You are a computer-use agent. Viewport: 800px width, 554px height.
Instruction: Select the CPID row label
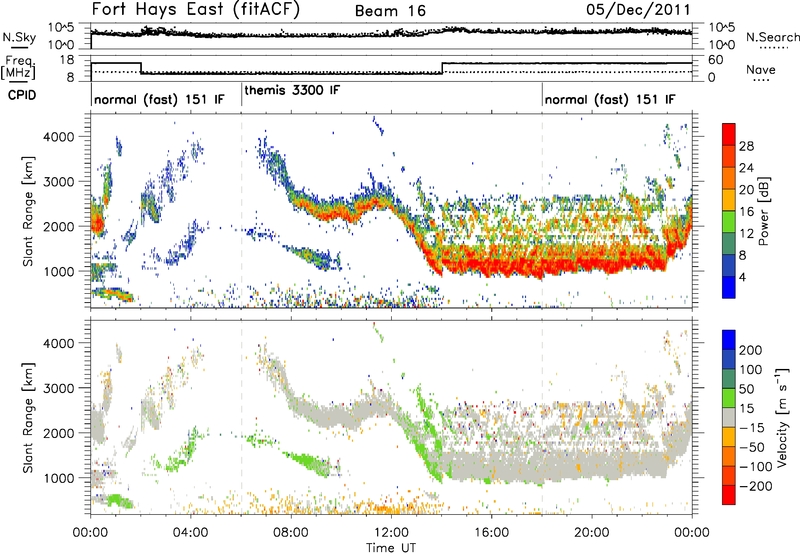[22, 95]
